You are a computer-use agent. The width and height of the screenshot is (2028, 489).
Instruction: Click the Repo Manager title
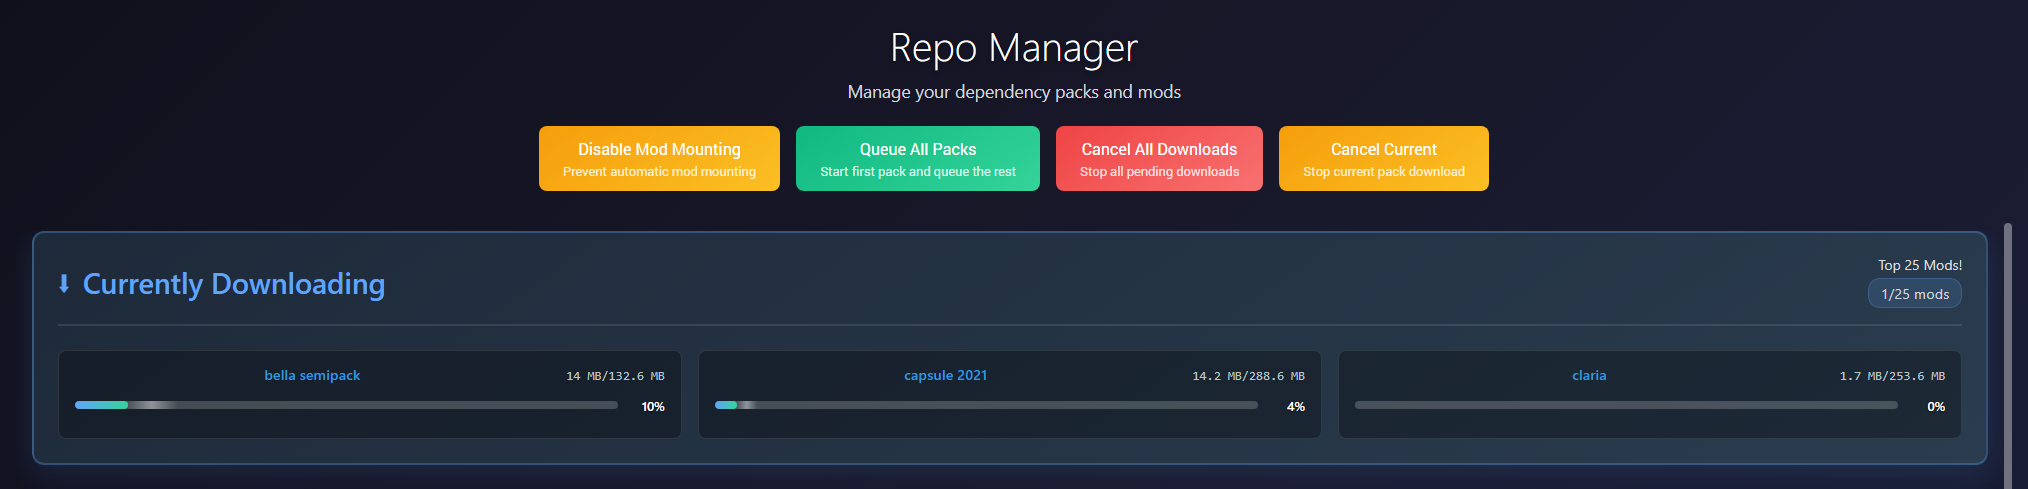point(1013,48)
